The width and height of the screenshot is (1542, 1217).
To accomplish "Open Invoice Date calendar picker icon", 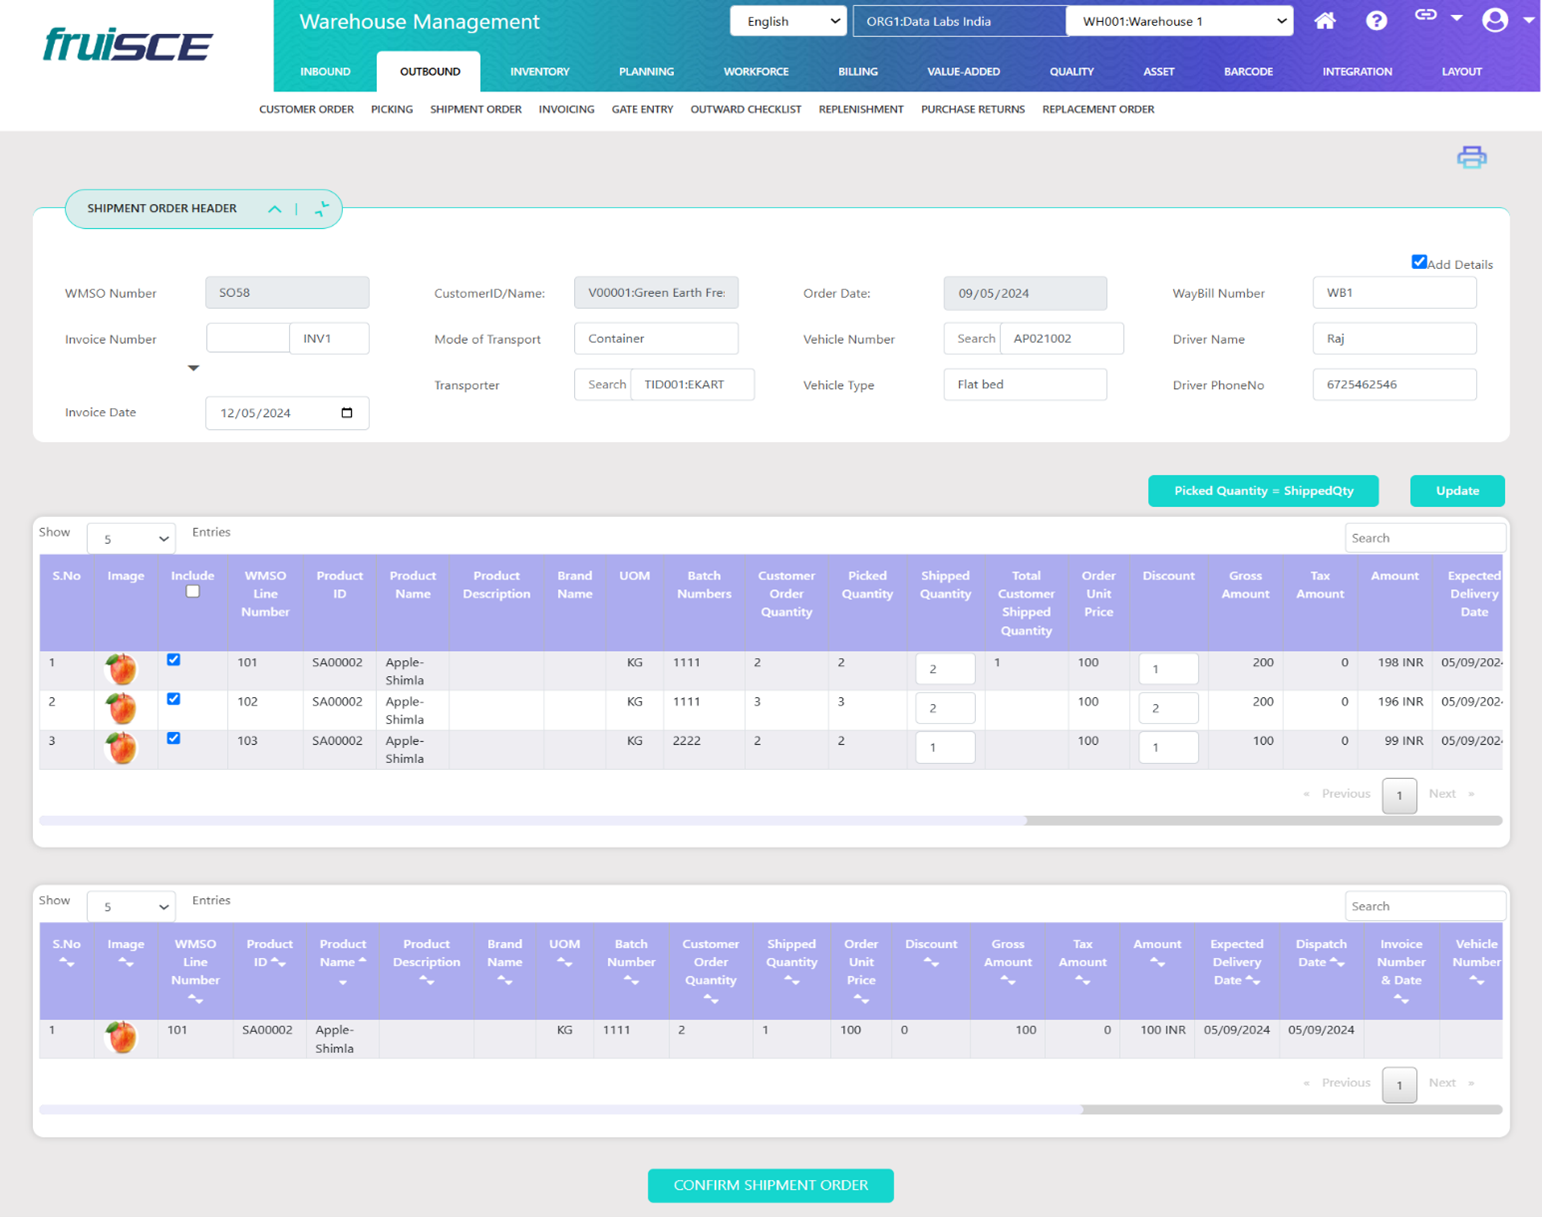I will tap(347, 413).
